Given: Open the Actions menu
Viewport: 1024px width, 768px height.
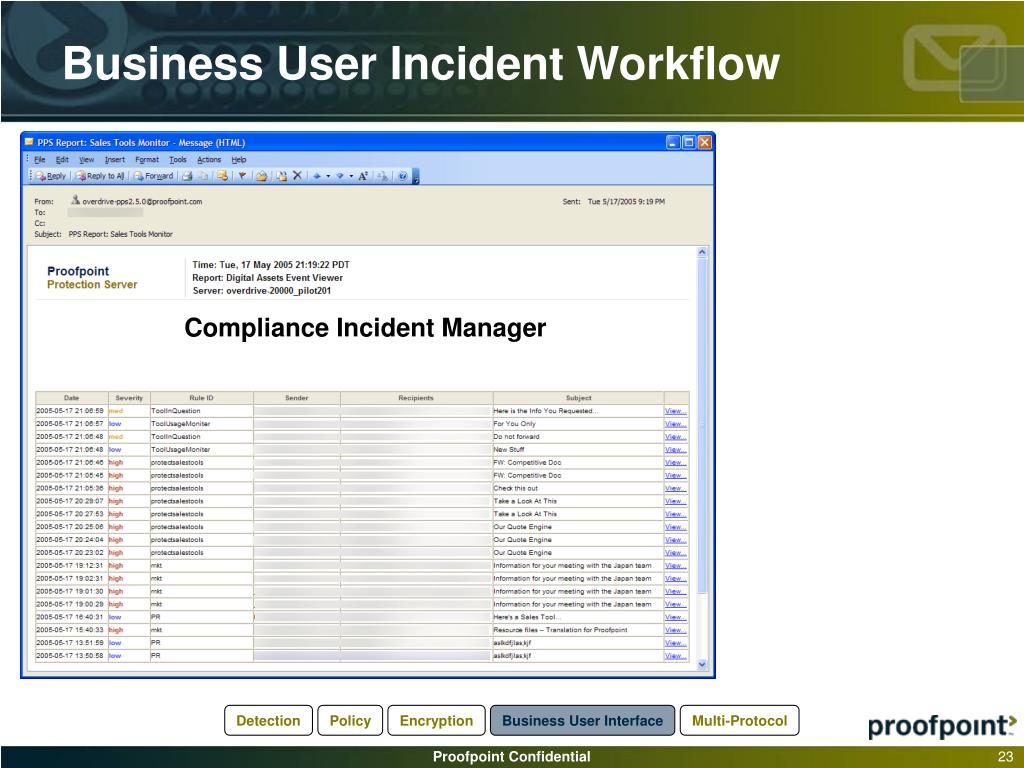Looking at the screenshot, I should click(x=209, y=159).
